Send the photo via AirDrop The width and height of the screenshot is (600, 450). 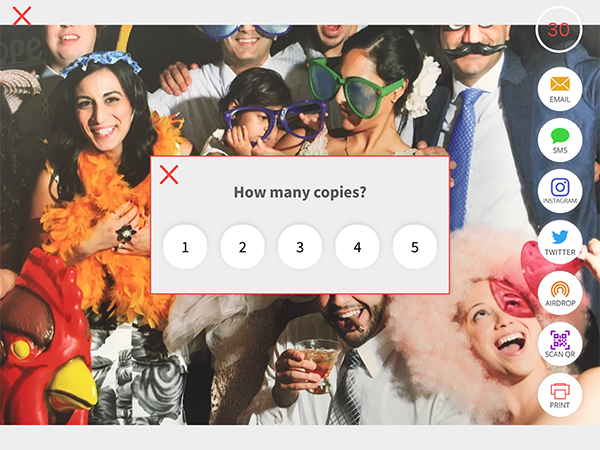560,293
